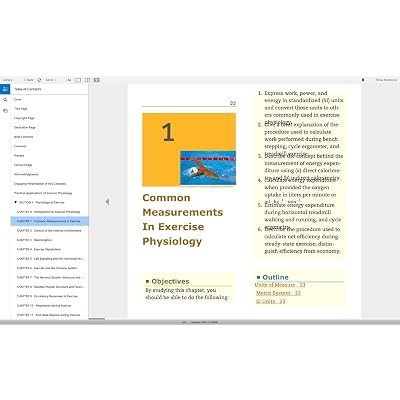Screen dimensions: 400x400
Task: Click the swimmer chapter image
Action: pyautogui.click(x=208, y=168)
